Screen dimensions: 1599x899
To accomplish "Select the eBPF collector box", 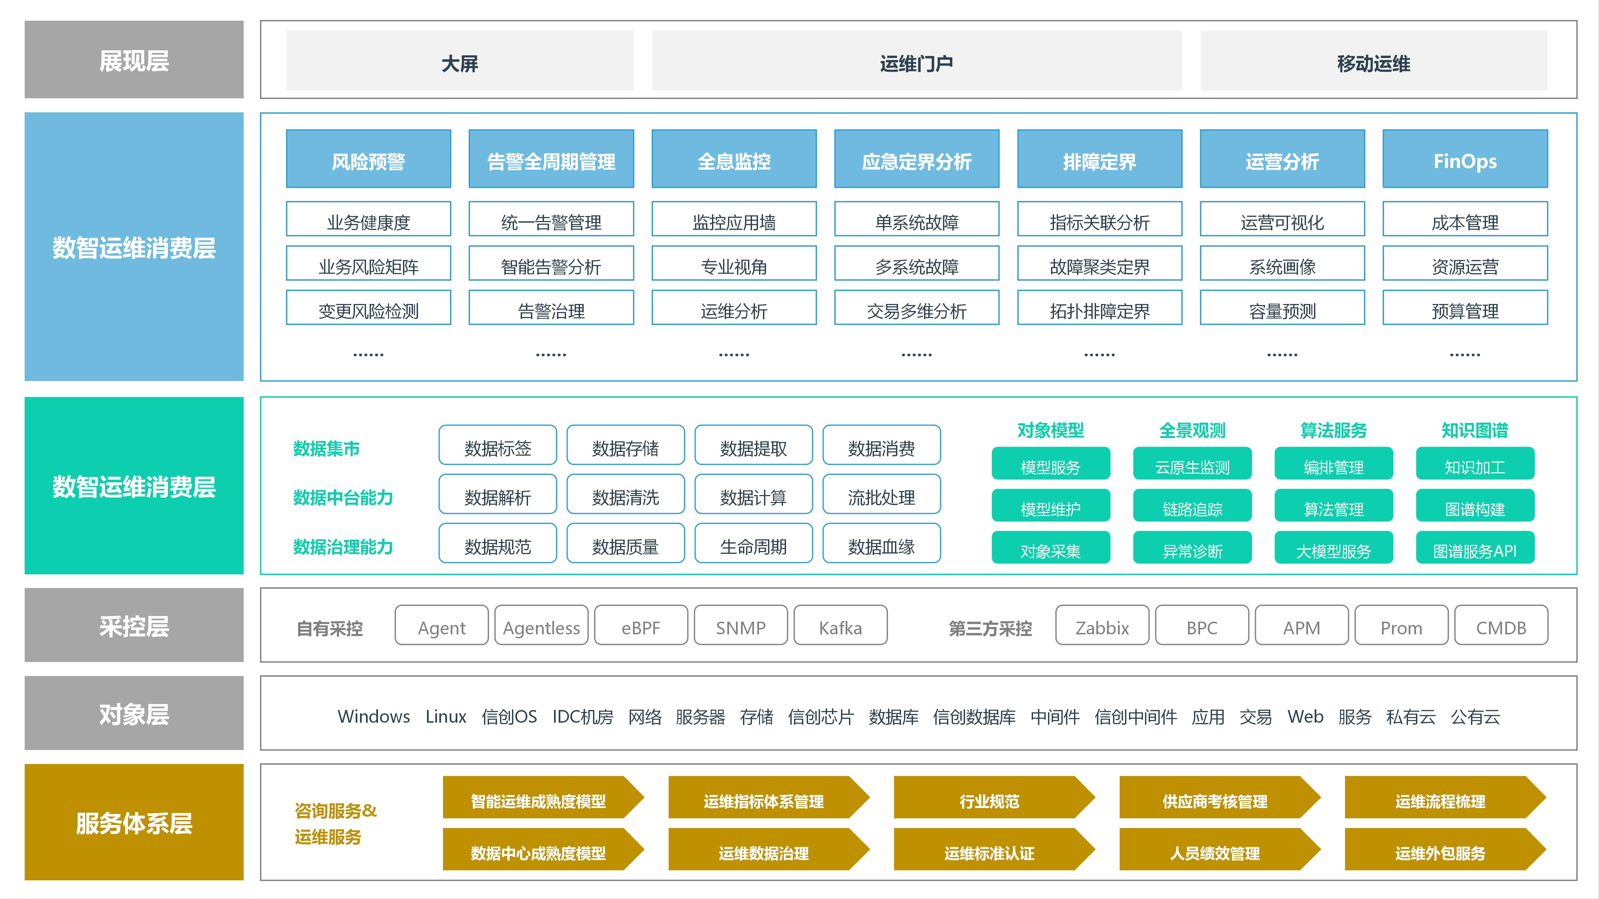I will pyautogui.click(x=641, y=626).
